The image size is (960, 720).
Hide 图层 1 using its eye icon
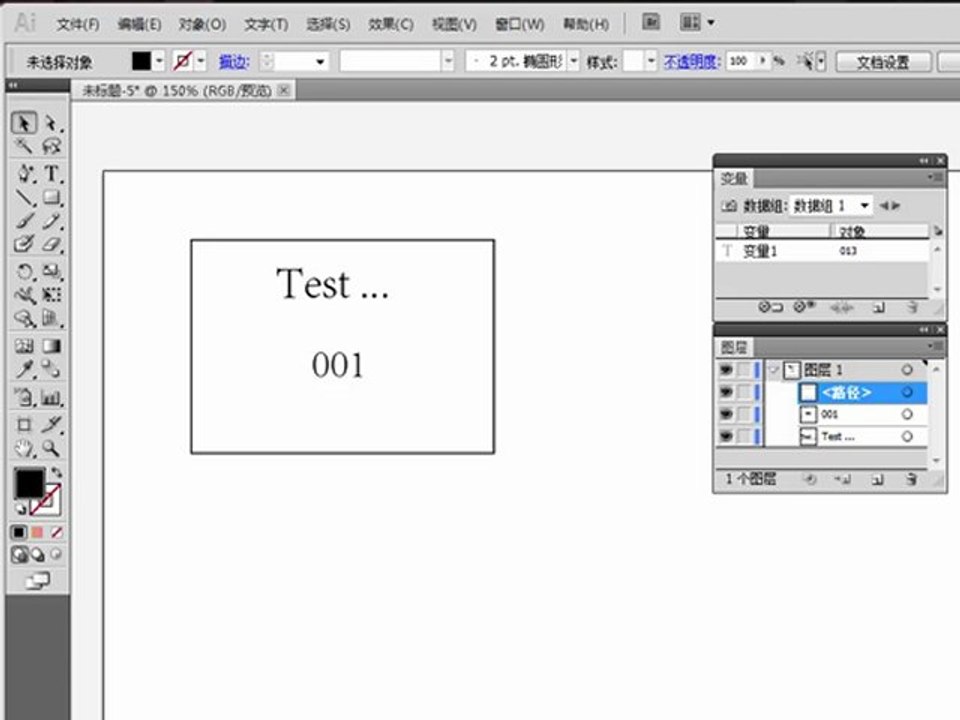(x=726, y=370)
